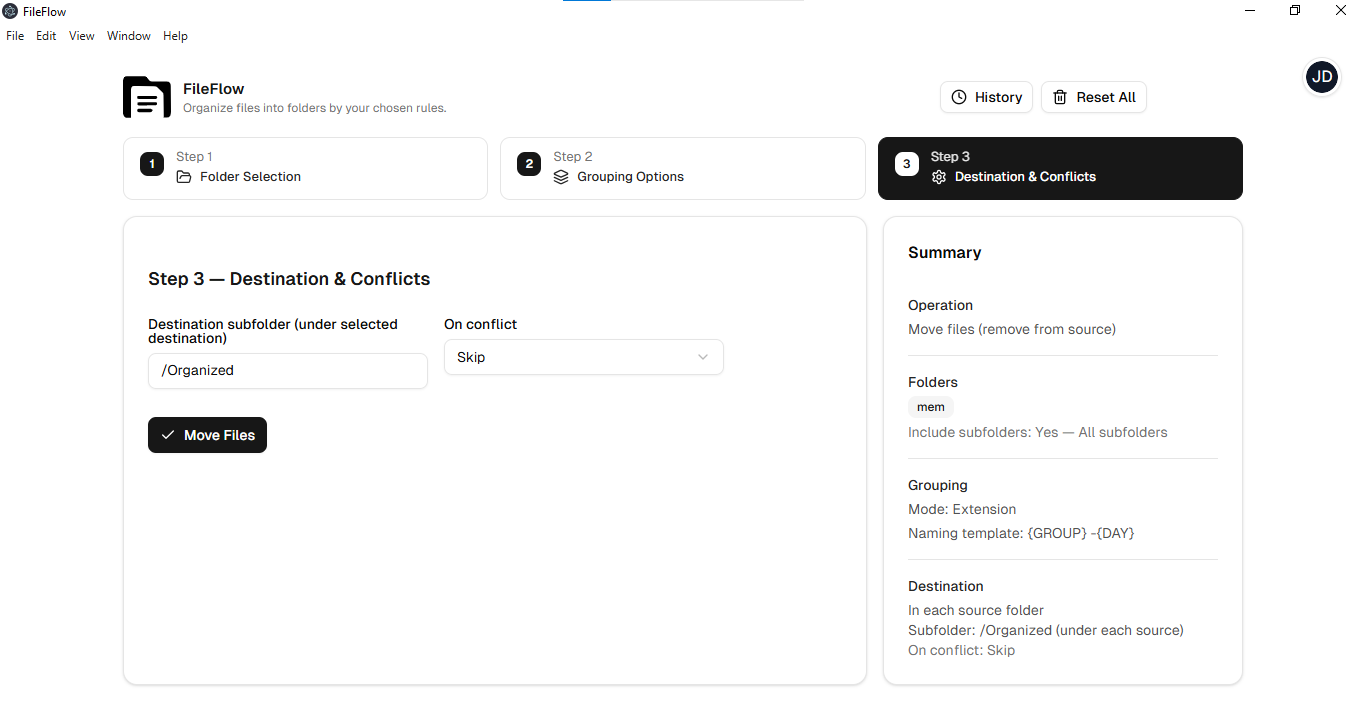Open the JD user avatar
The image size is (1366, 726).
[x=1322, y=77]
